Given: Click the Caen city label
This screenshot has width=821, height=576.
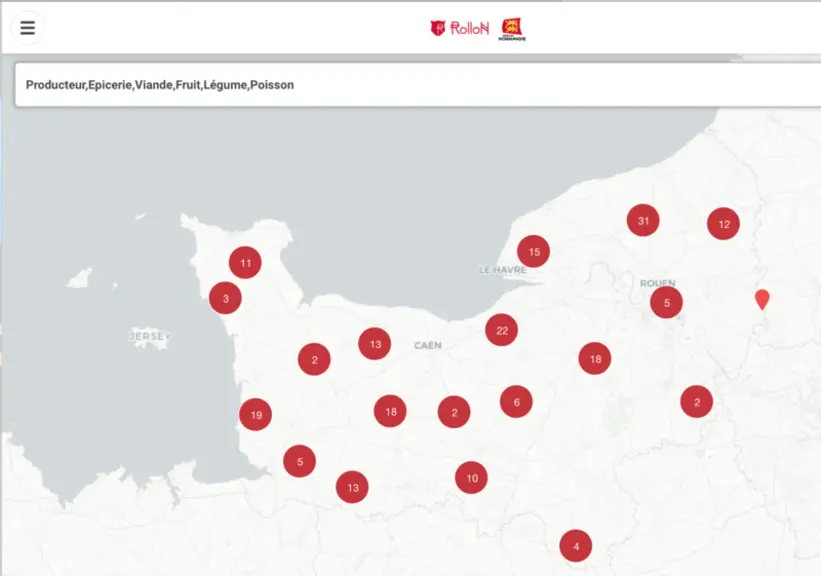Looking at the screenshot, I should coord(428,345).
